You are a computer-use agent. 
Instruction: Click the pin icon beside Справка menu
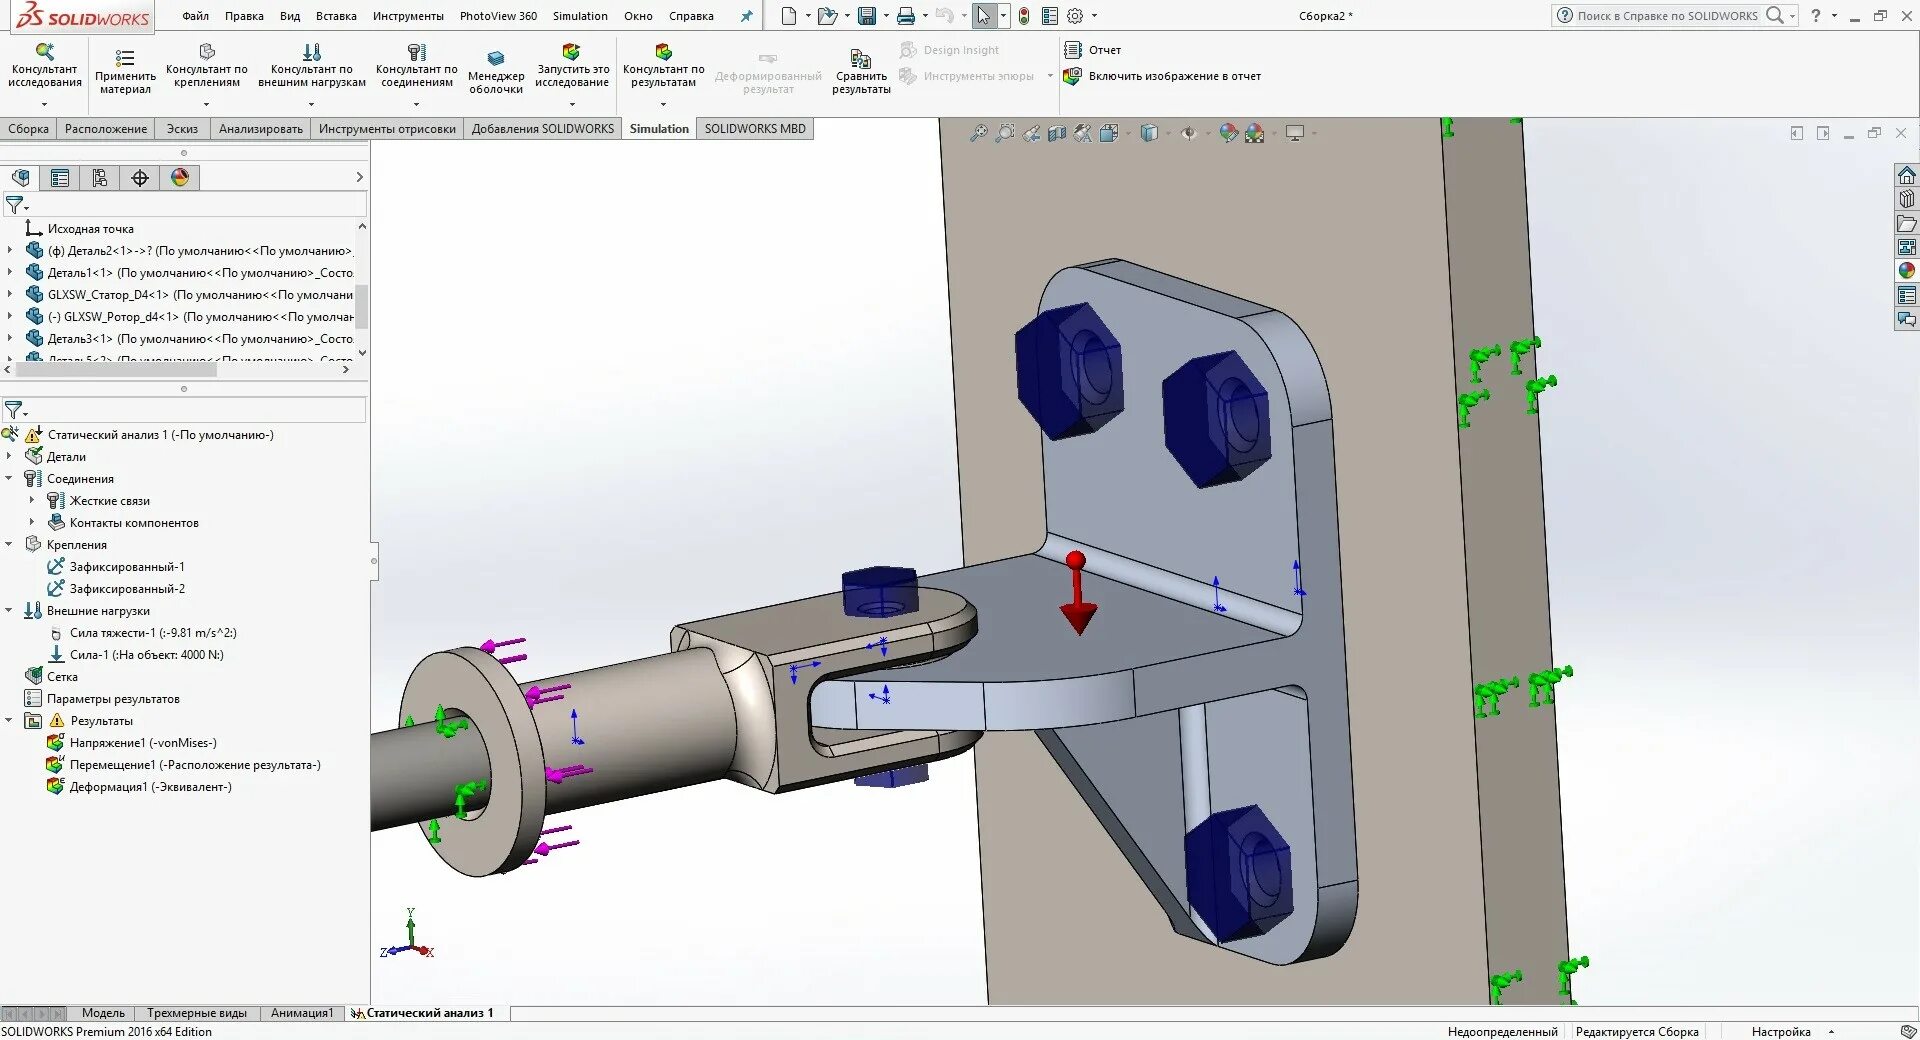(x=746, y=16)
